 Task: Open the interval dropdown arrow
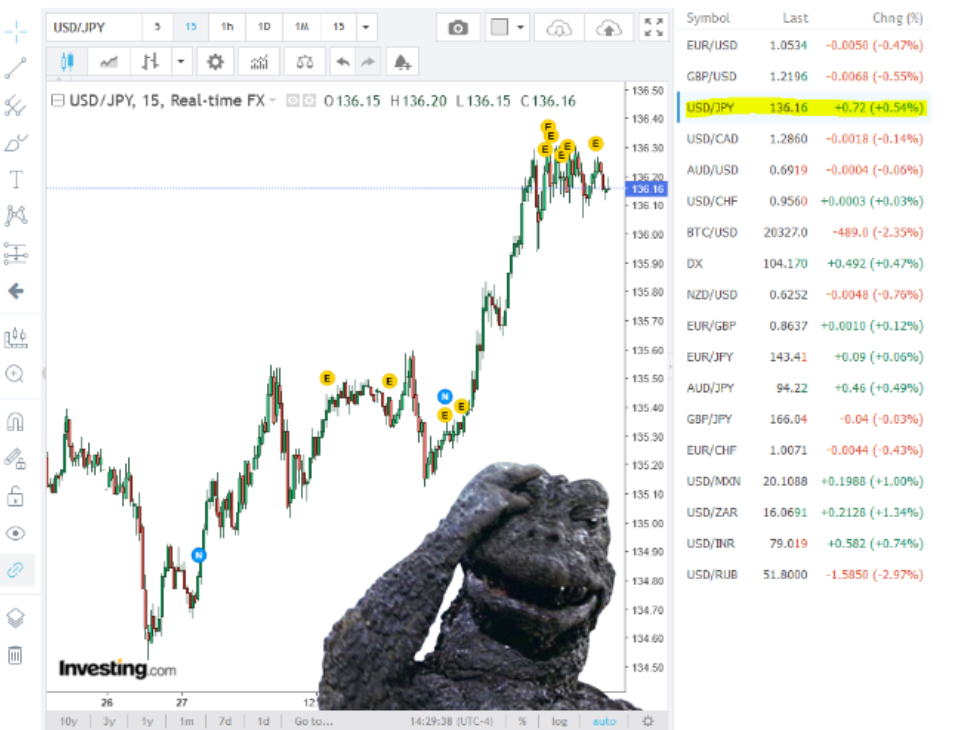367,27
